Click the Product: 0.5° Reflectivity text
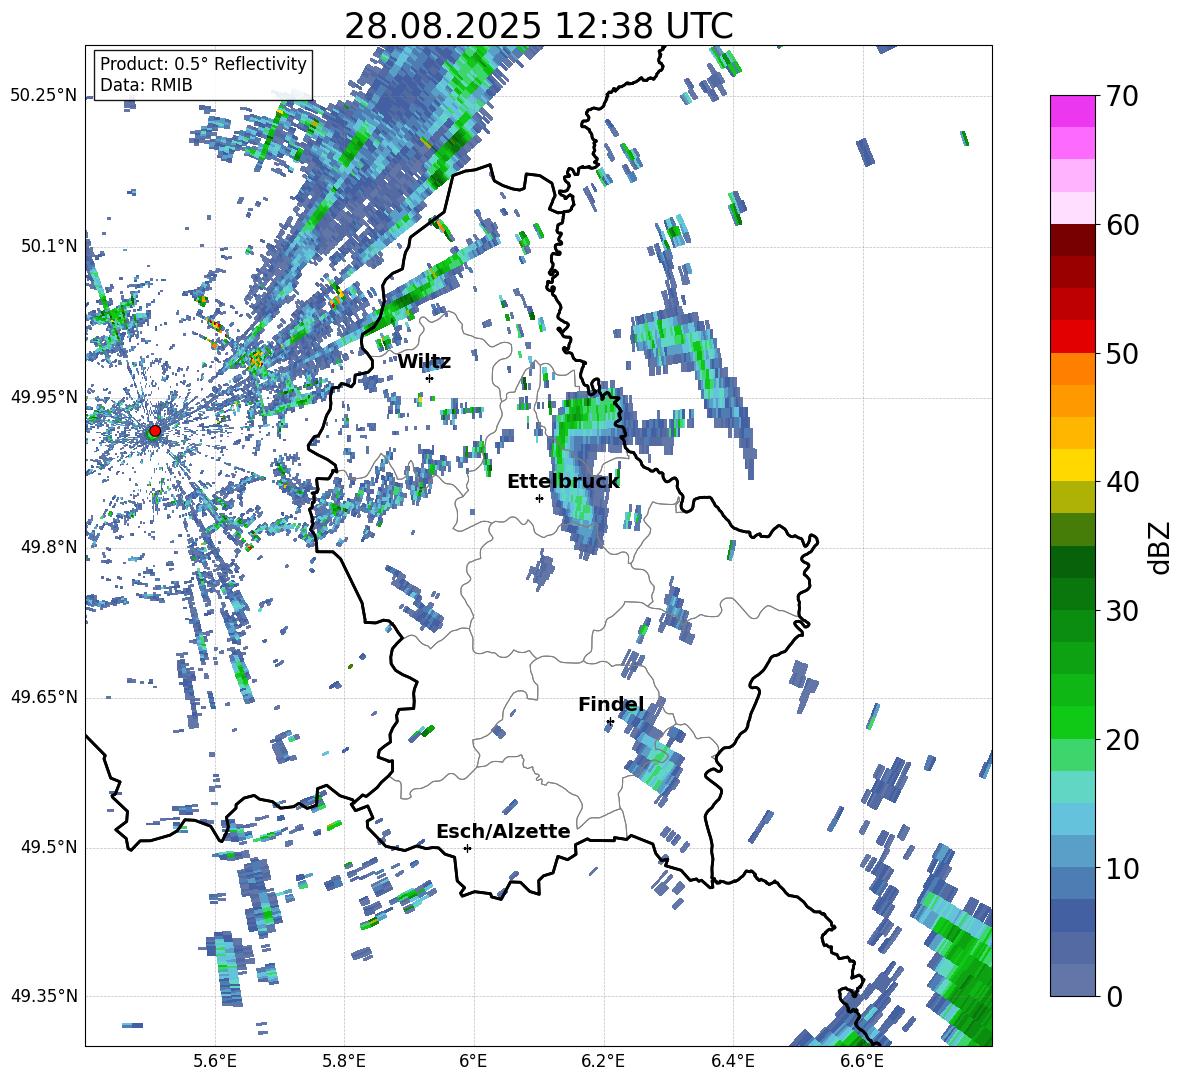 (x=203, y=63)
